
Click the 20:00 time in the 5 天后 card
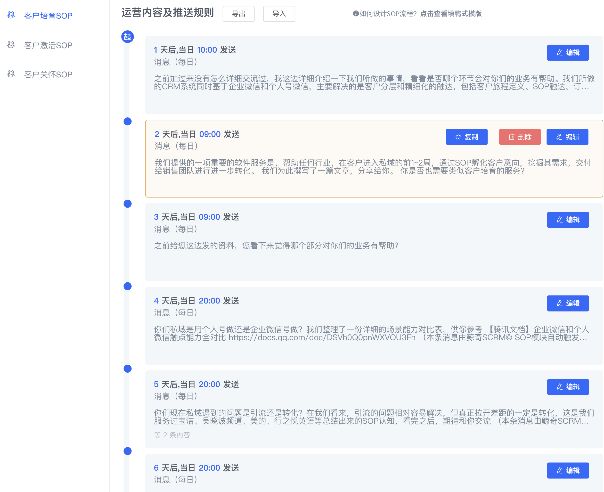[209, 384]
